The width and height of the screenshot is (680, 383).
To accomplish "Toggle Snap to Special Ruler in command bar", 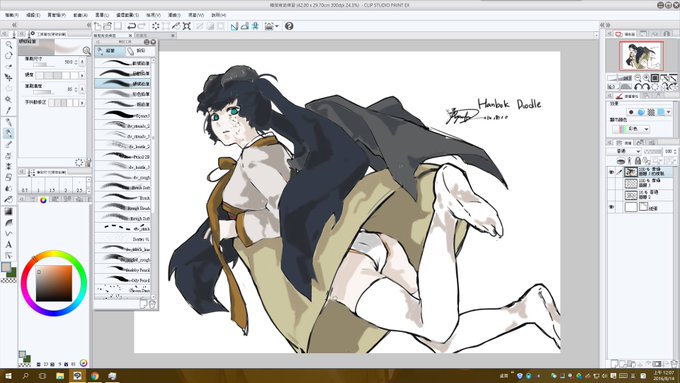I will [245, 26].
